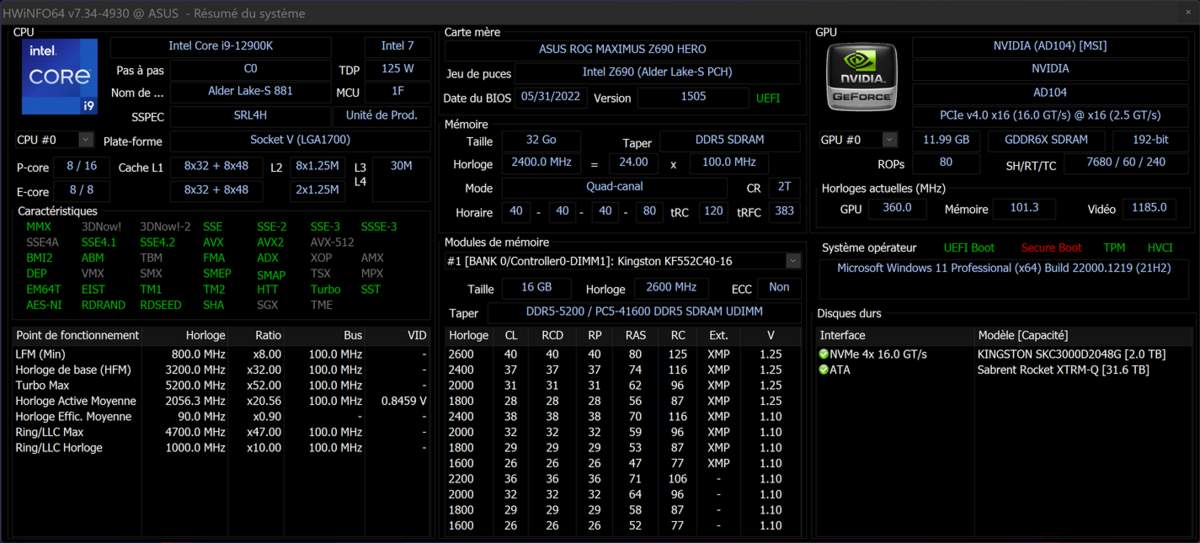Click the BIOS date 05/31/2022

point(552,98)
